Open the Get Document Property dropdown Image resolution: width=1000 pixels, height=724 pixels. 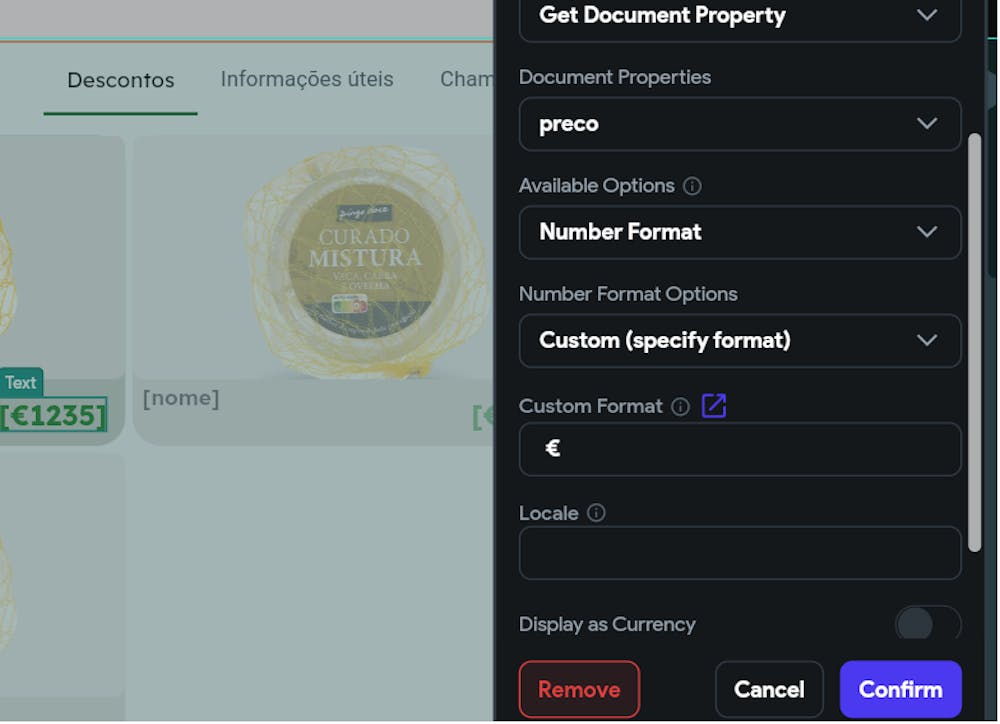tap(740, 16)
